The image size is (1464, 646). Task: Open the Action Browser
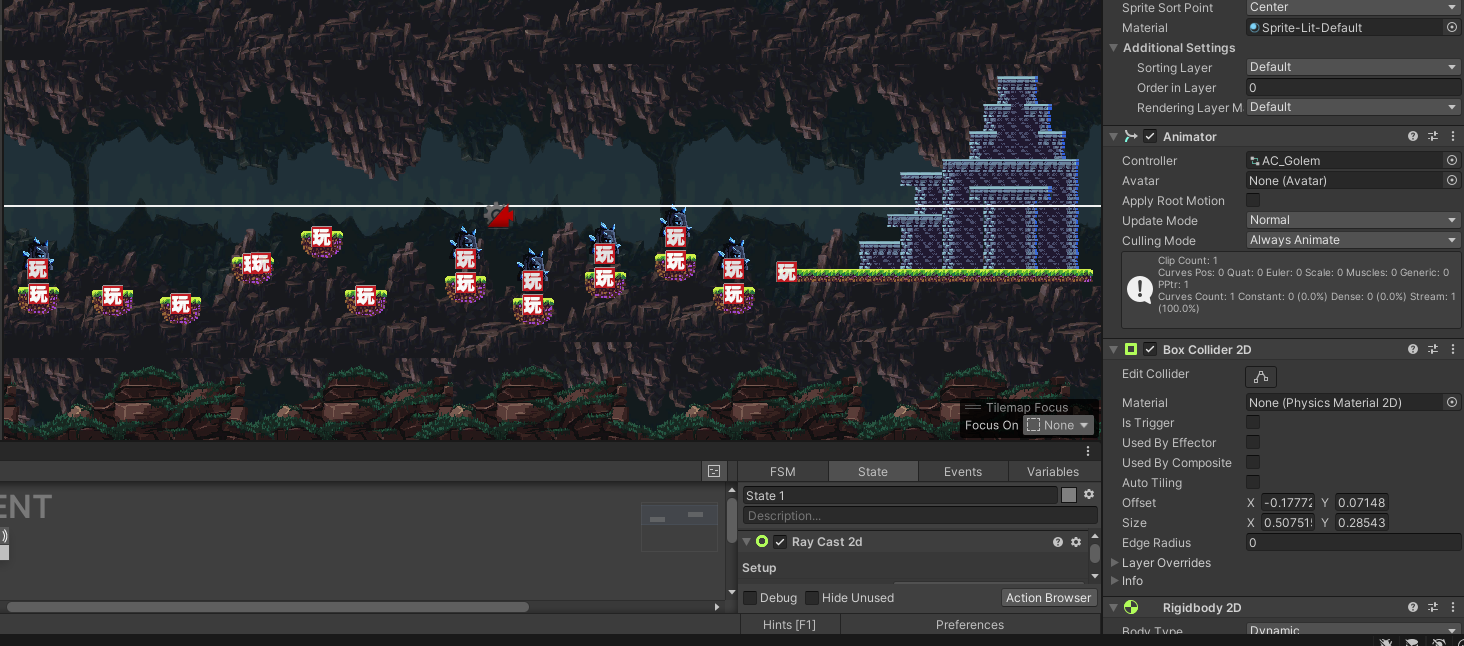click(x=1048, y=598)
